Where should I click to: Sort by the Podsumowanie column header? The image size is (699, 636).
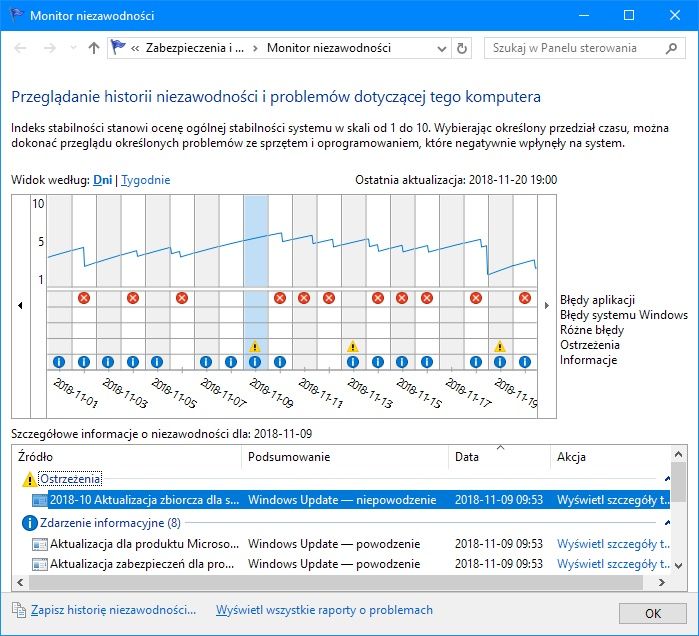point(345,457)
